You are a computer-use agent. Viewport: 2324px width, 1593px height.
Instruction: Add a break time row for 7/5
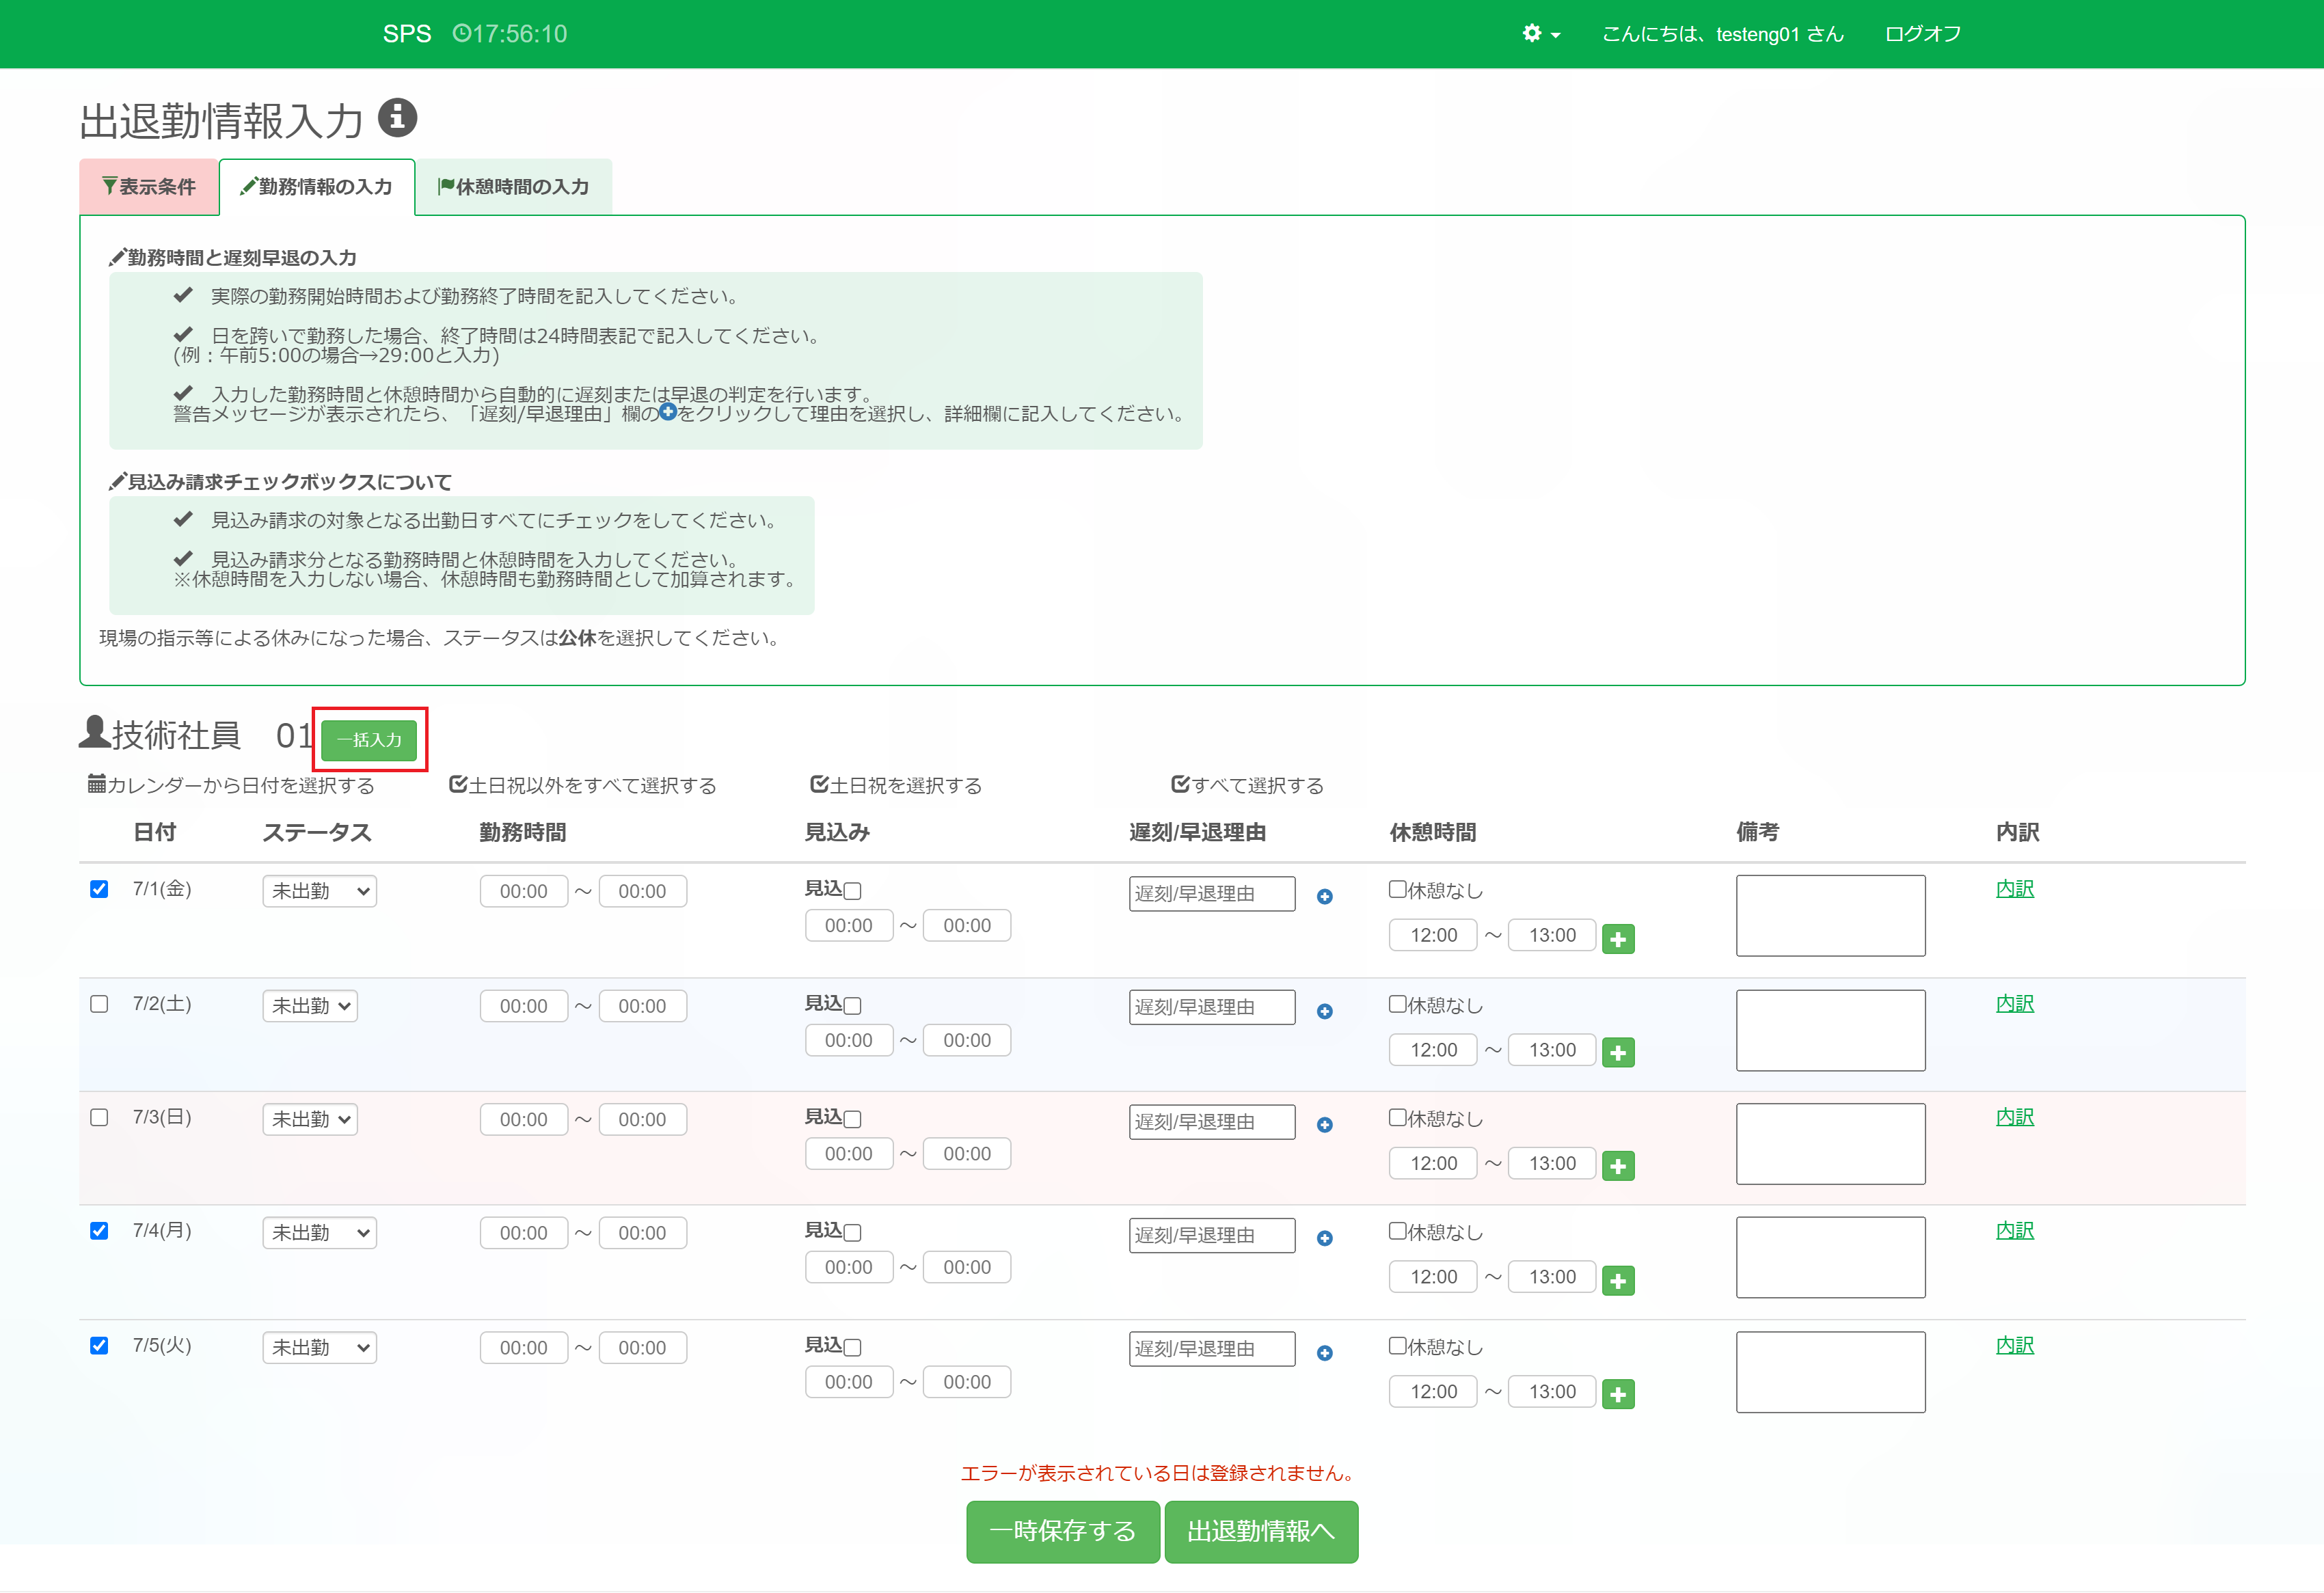1617,1394
